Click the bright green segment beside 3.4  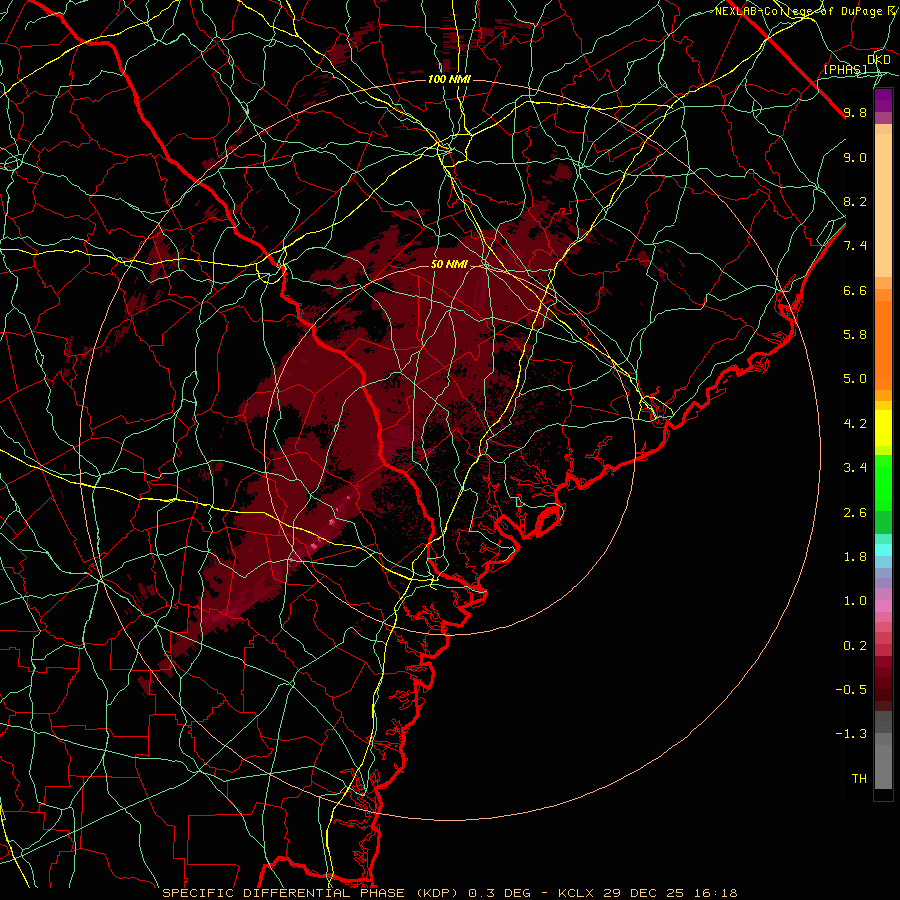[883, 482]
